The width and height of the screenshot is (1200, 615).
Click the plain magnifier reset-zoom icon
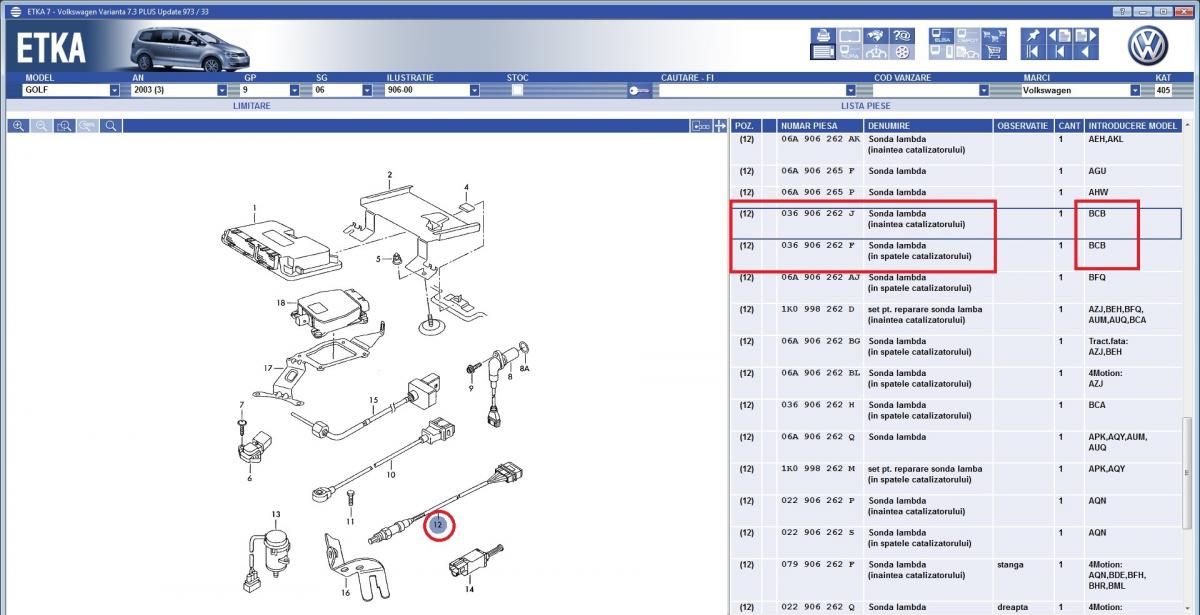(111, 126)
